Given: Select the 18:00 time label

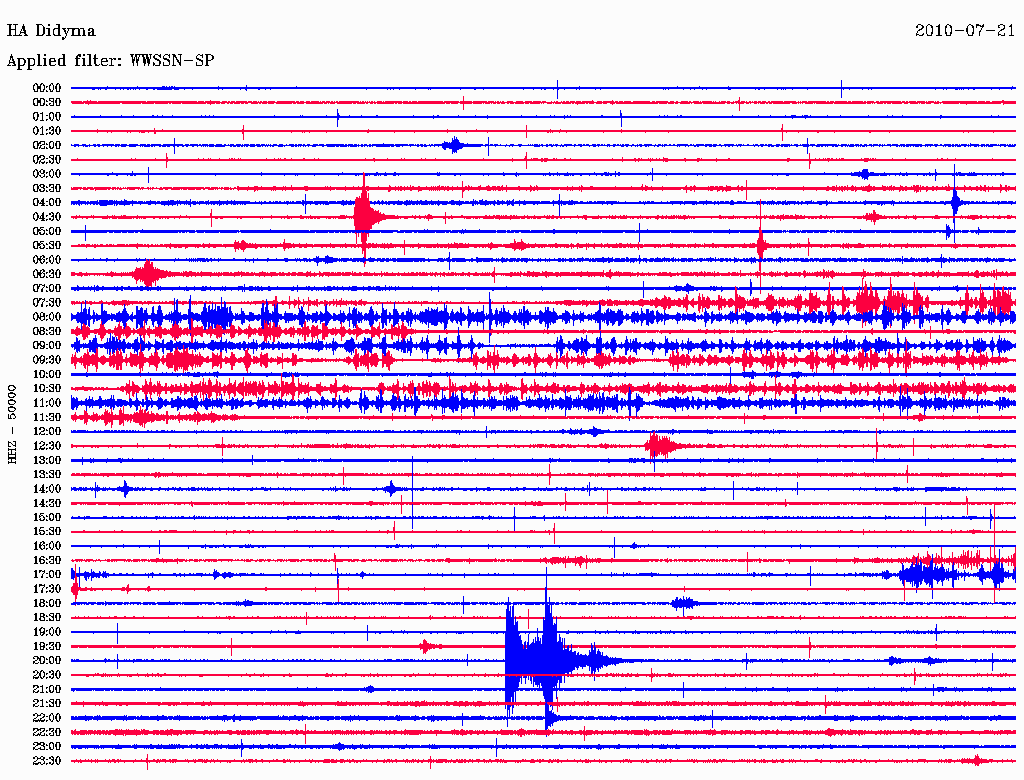Looking at the screenshot, I should pos(46,604).
